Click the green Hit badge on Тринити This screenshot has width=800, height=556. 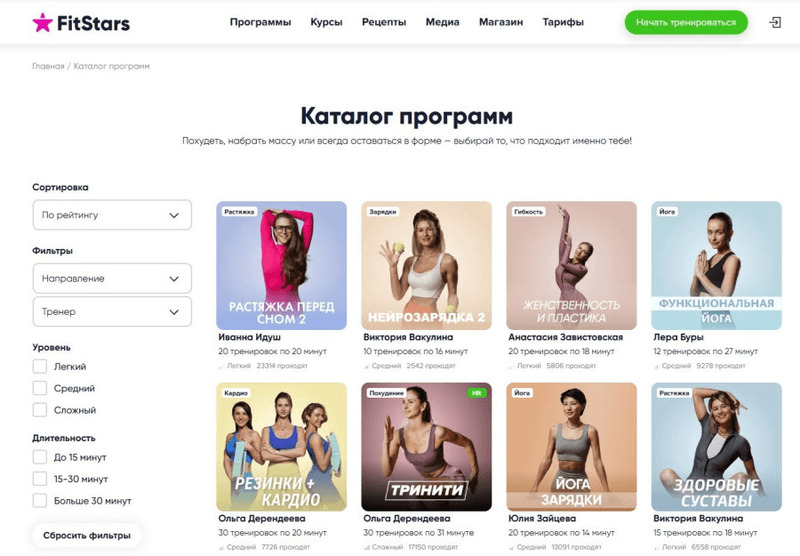pyautogui.click(x=477, y=393)
